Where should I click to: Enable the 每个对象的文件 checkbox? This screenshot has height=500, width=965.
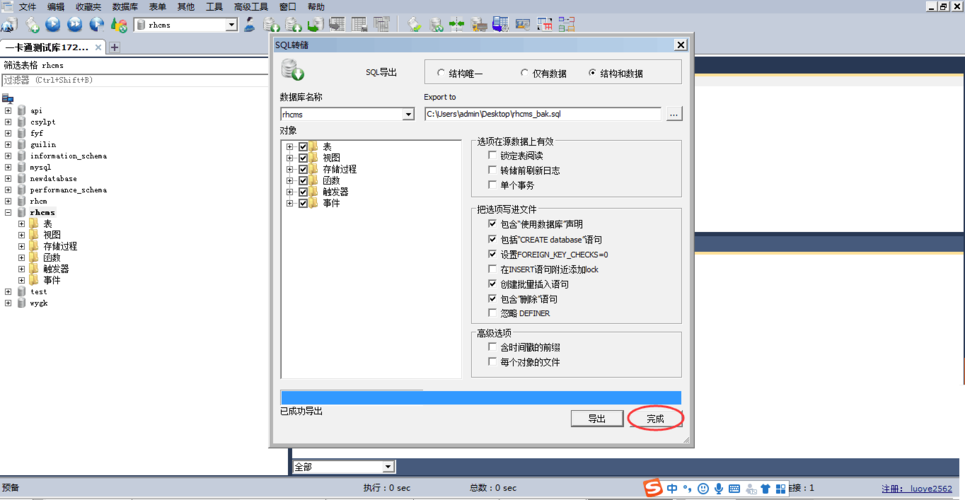tap(492, 362)
